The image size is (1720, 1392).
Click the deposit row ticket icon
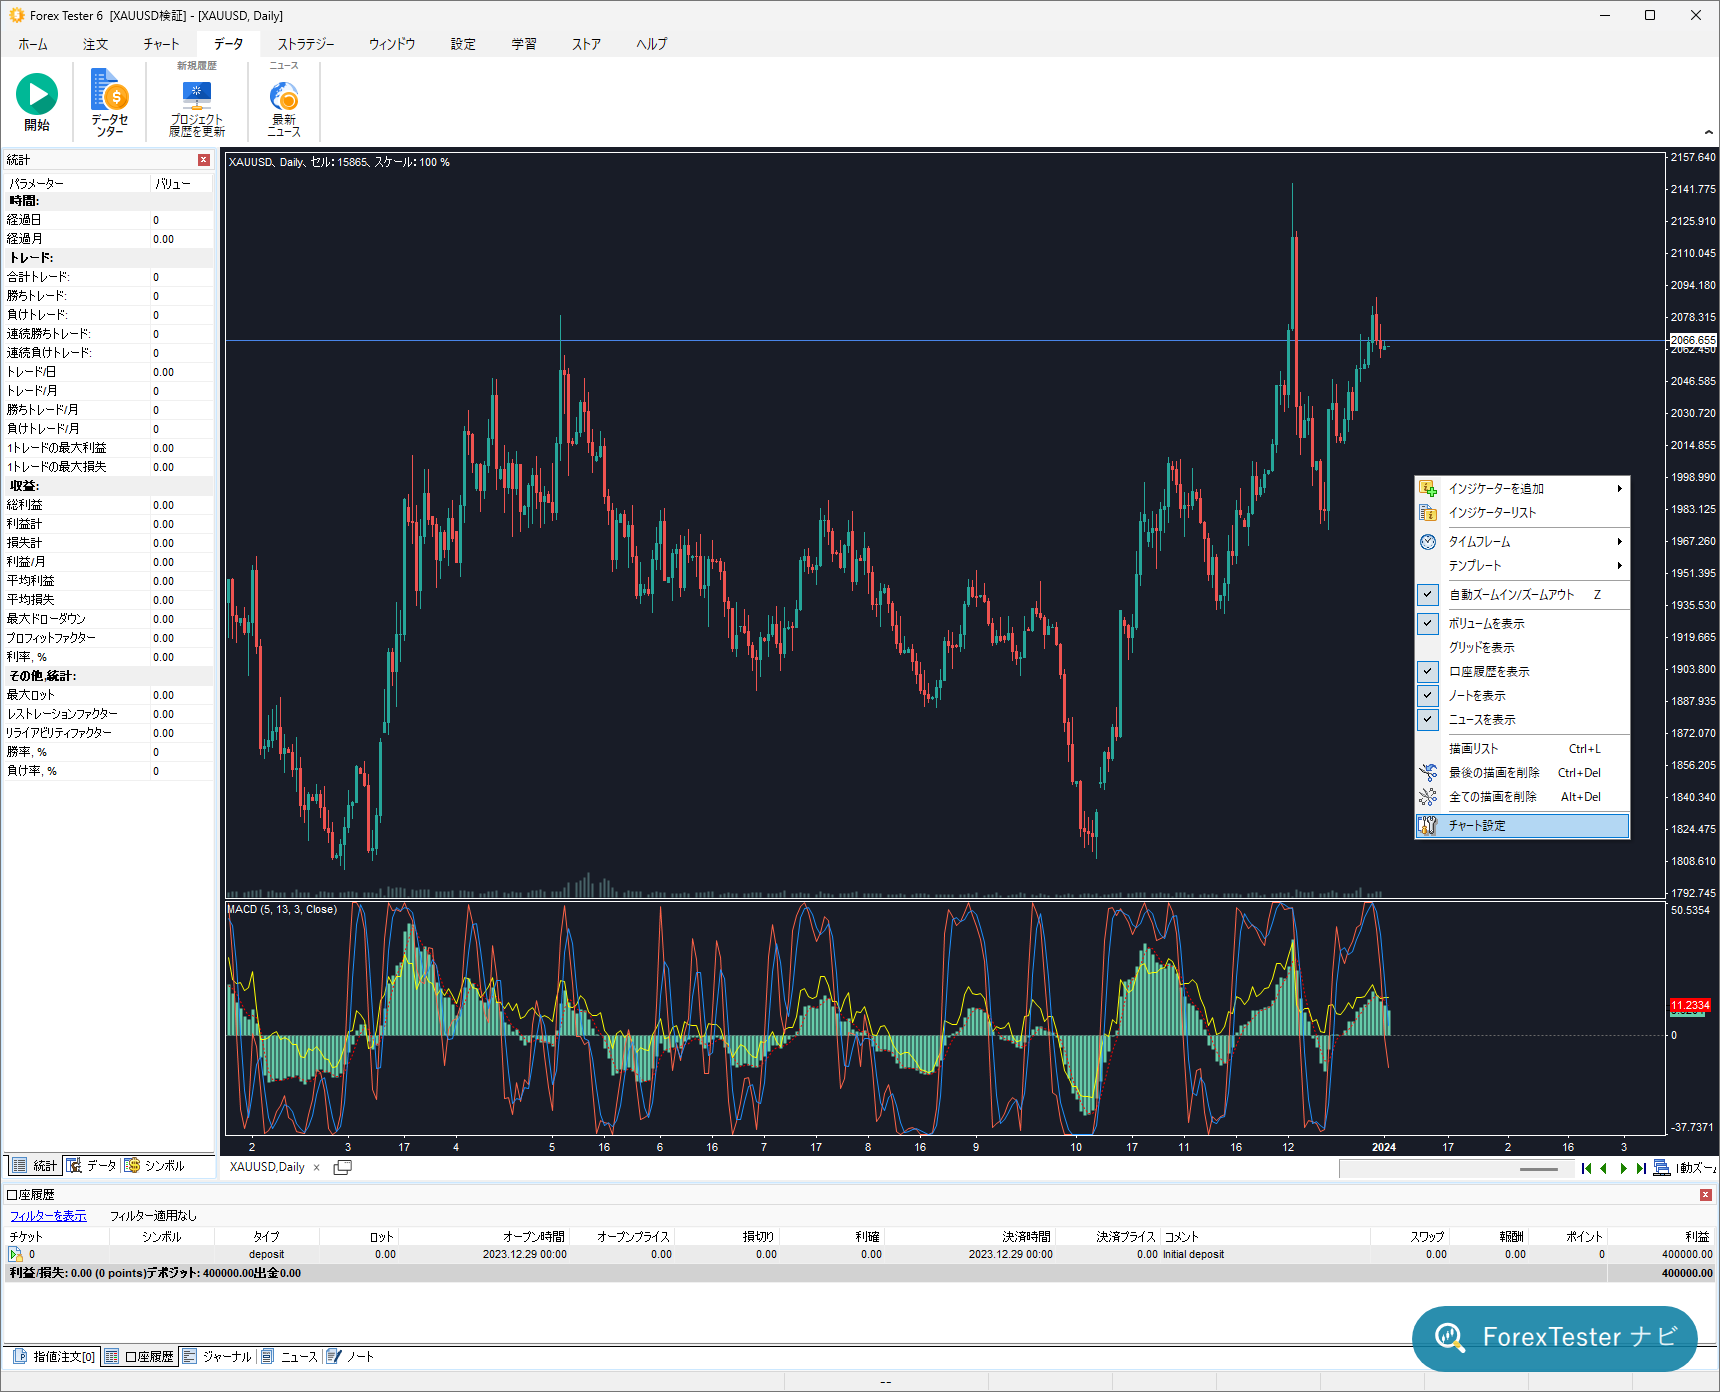coord(15,1254)
